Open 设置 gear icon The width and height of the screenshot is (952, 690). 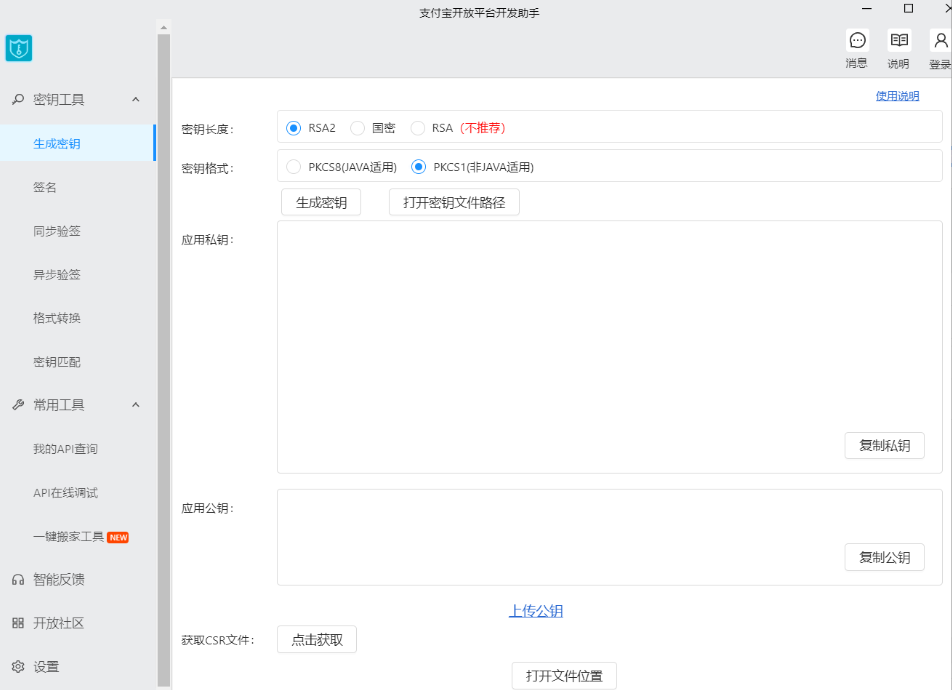17,667
